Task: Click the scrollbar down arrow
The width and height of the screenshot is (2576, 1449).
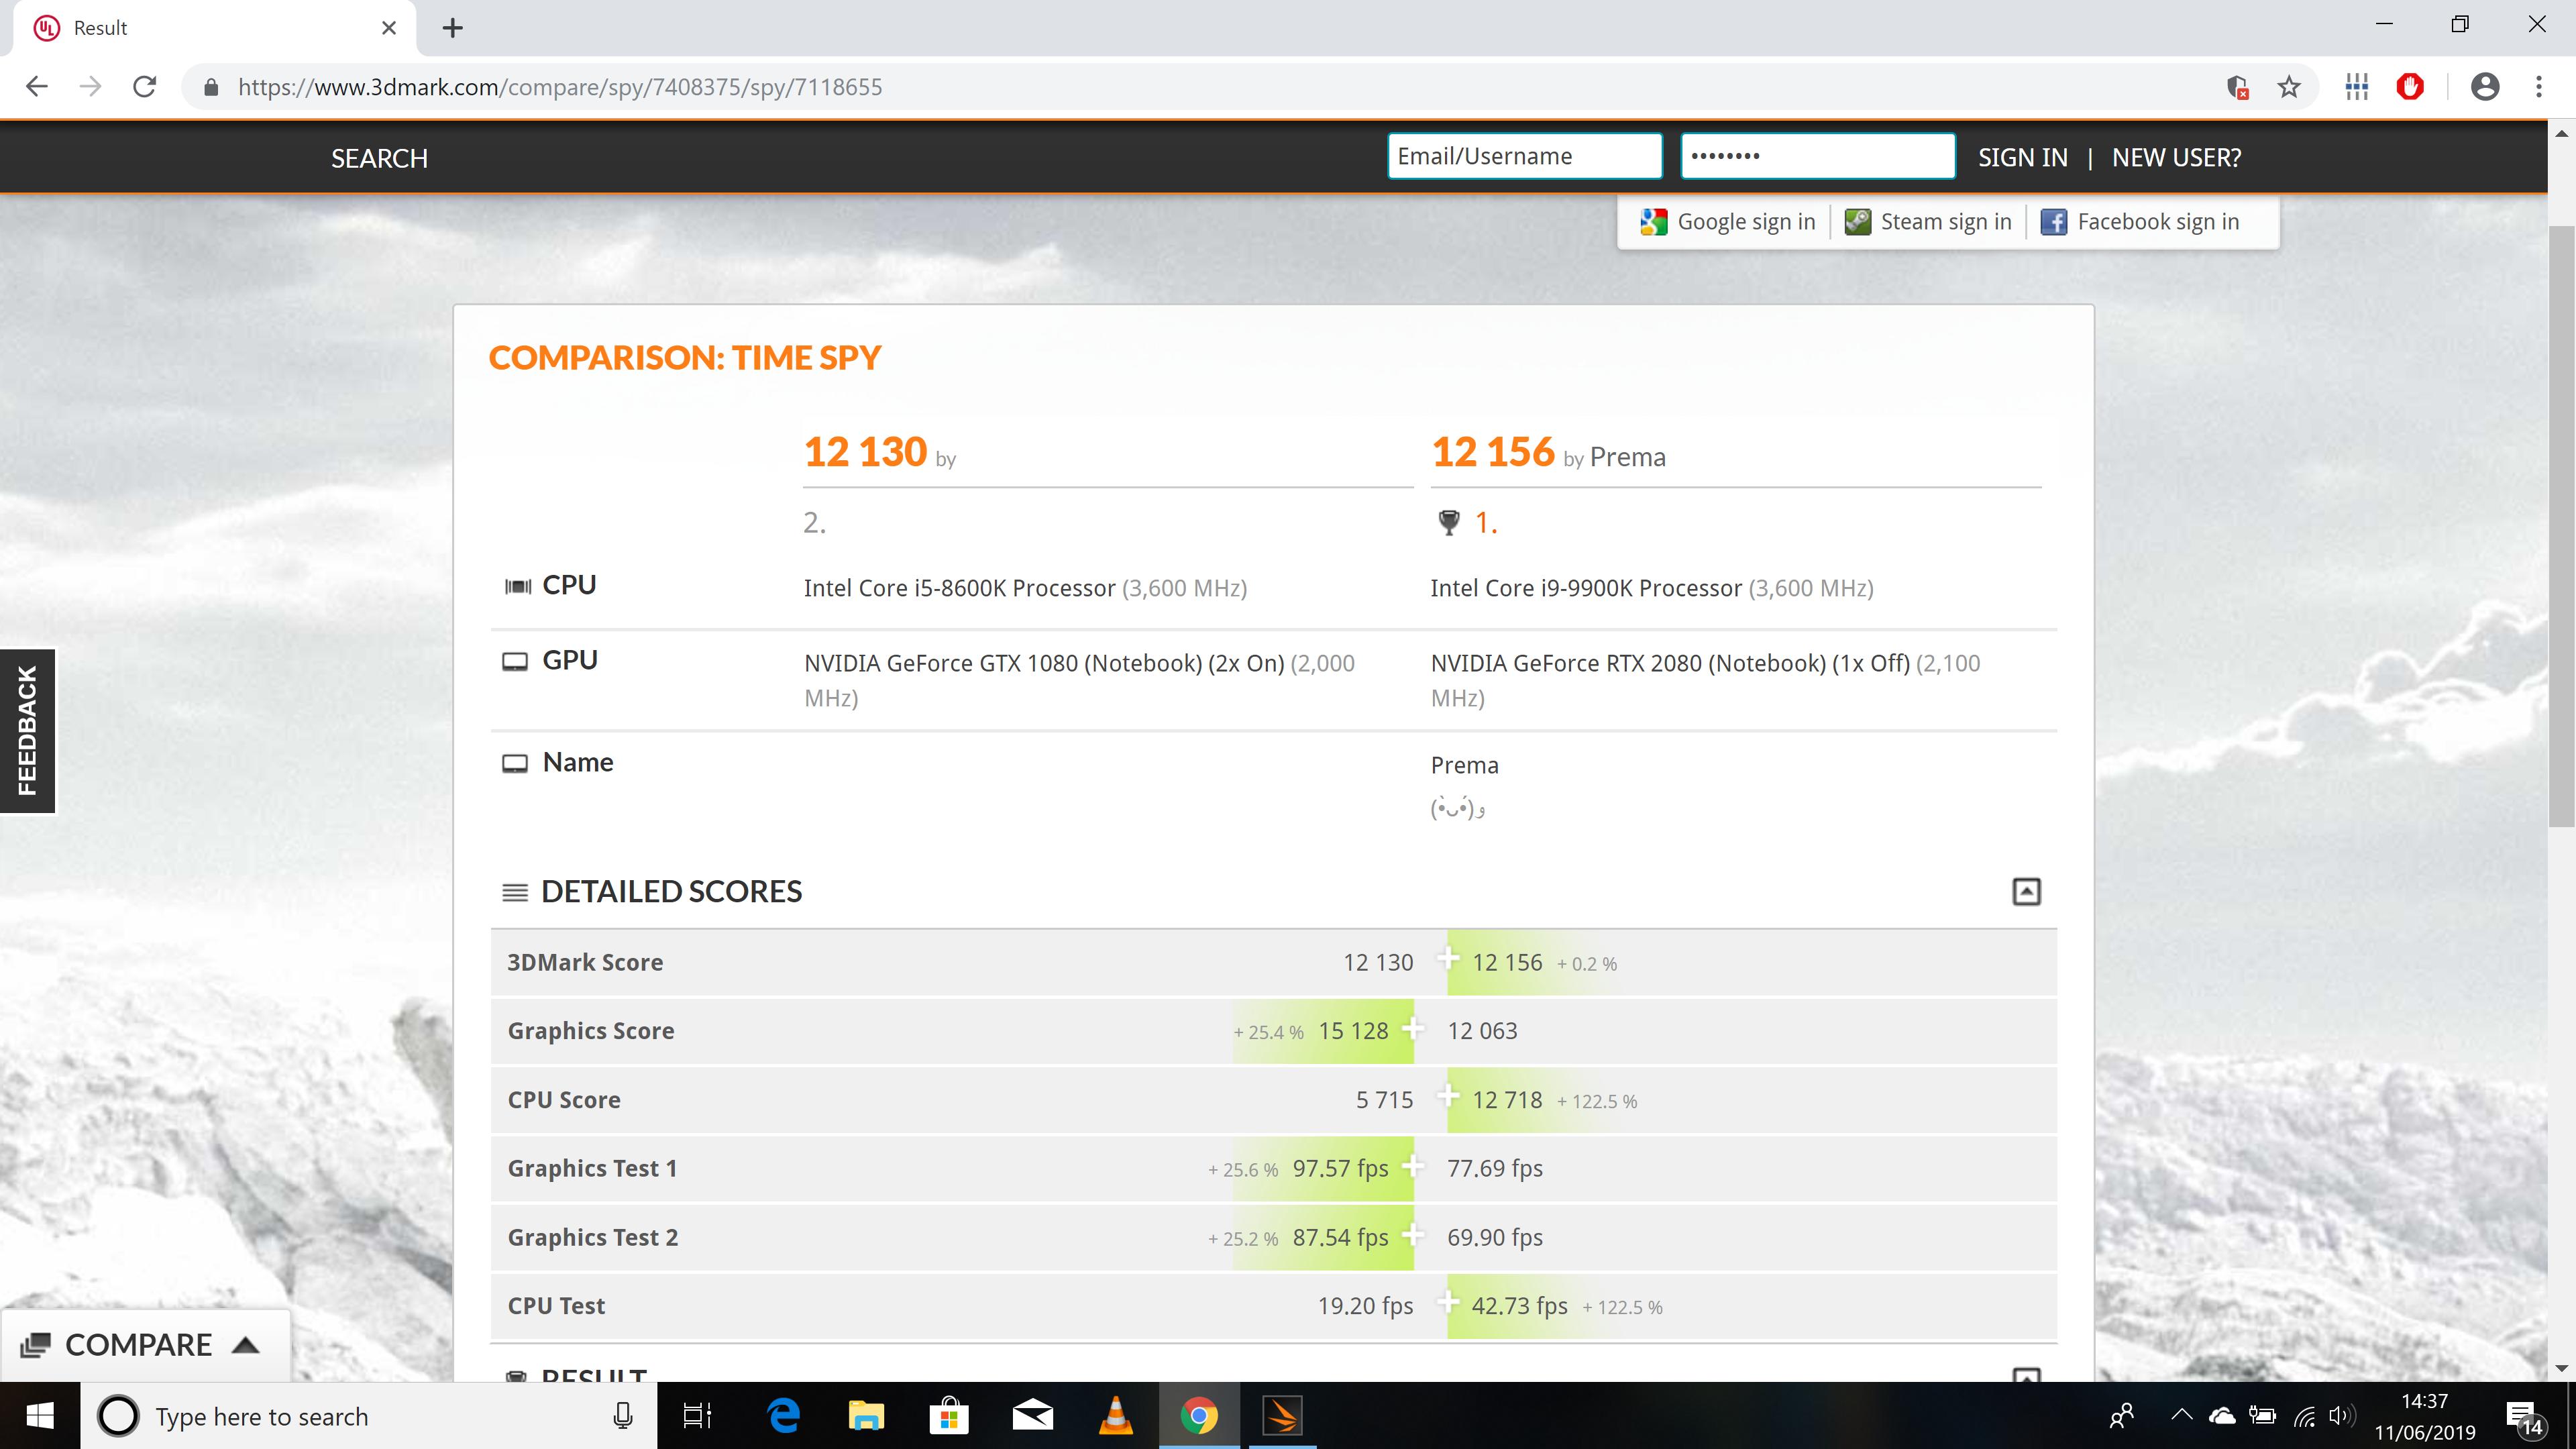Action: click(x=2561, y=1368)
